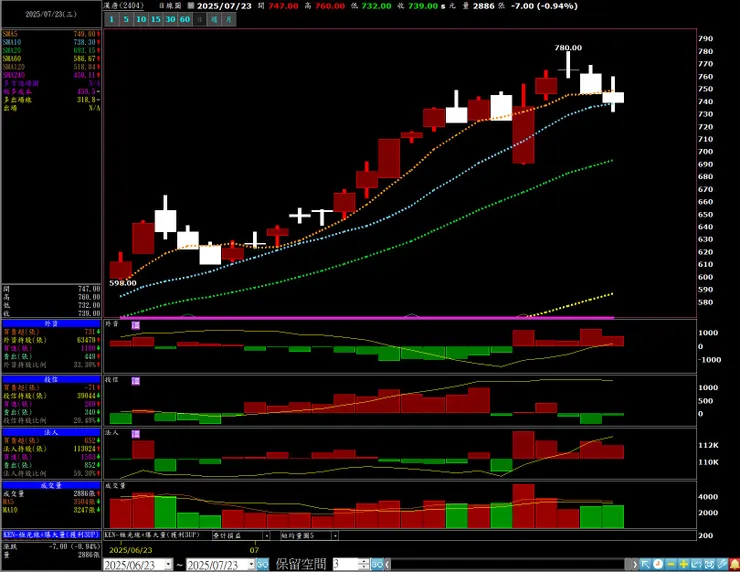Click the pointer arrow tool icon
The image size is (740, 572).
click(x=646, y=564)
